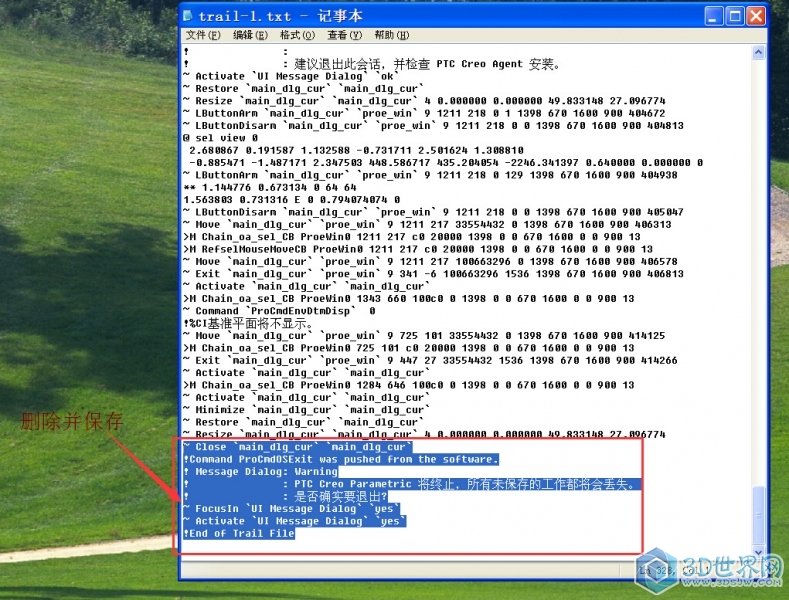
Task: Maximize the trail-1.txt Notepad window
Action: [735, 17]
